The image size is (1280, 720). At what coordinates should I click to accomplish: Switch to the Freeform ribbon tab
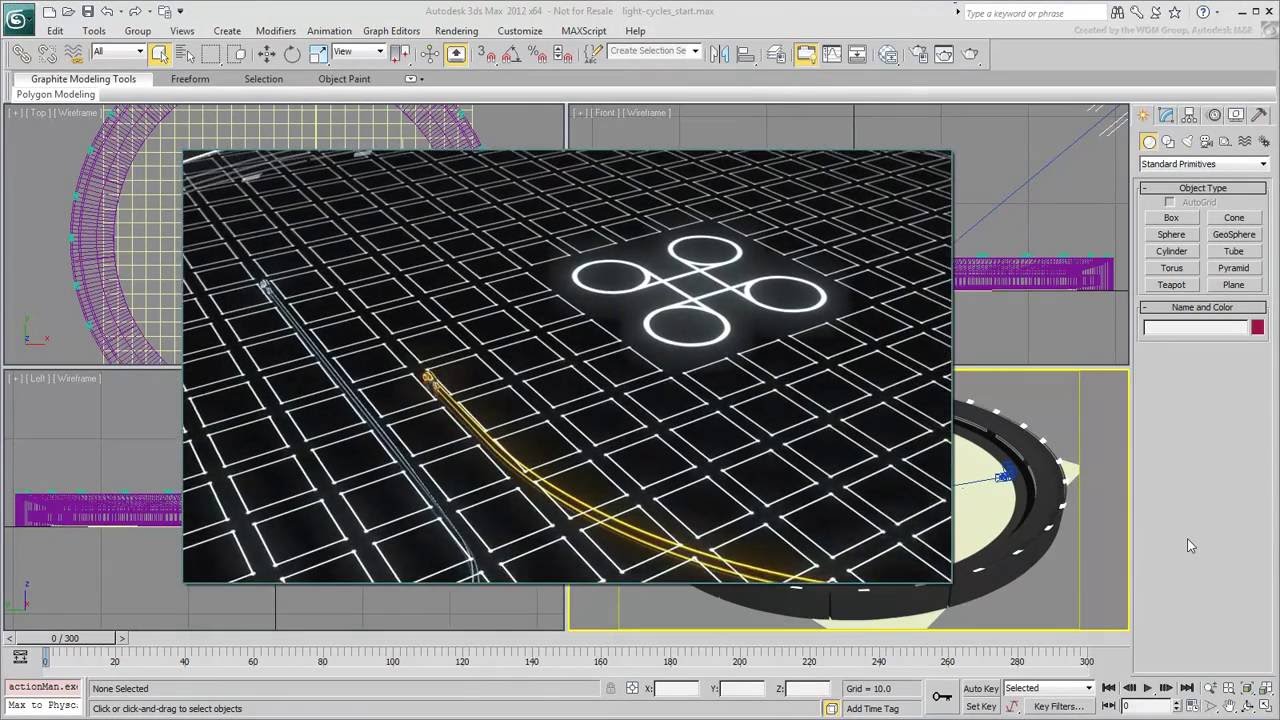tap(190, 79)
